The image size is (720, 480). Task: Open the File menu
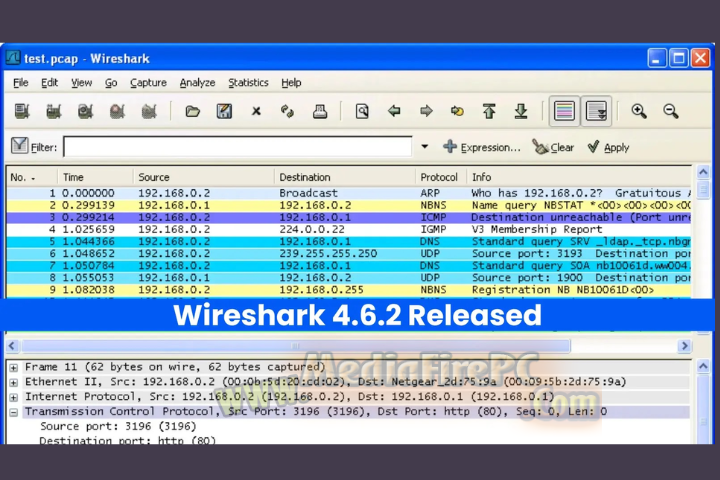(21, 83)
